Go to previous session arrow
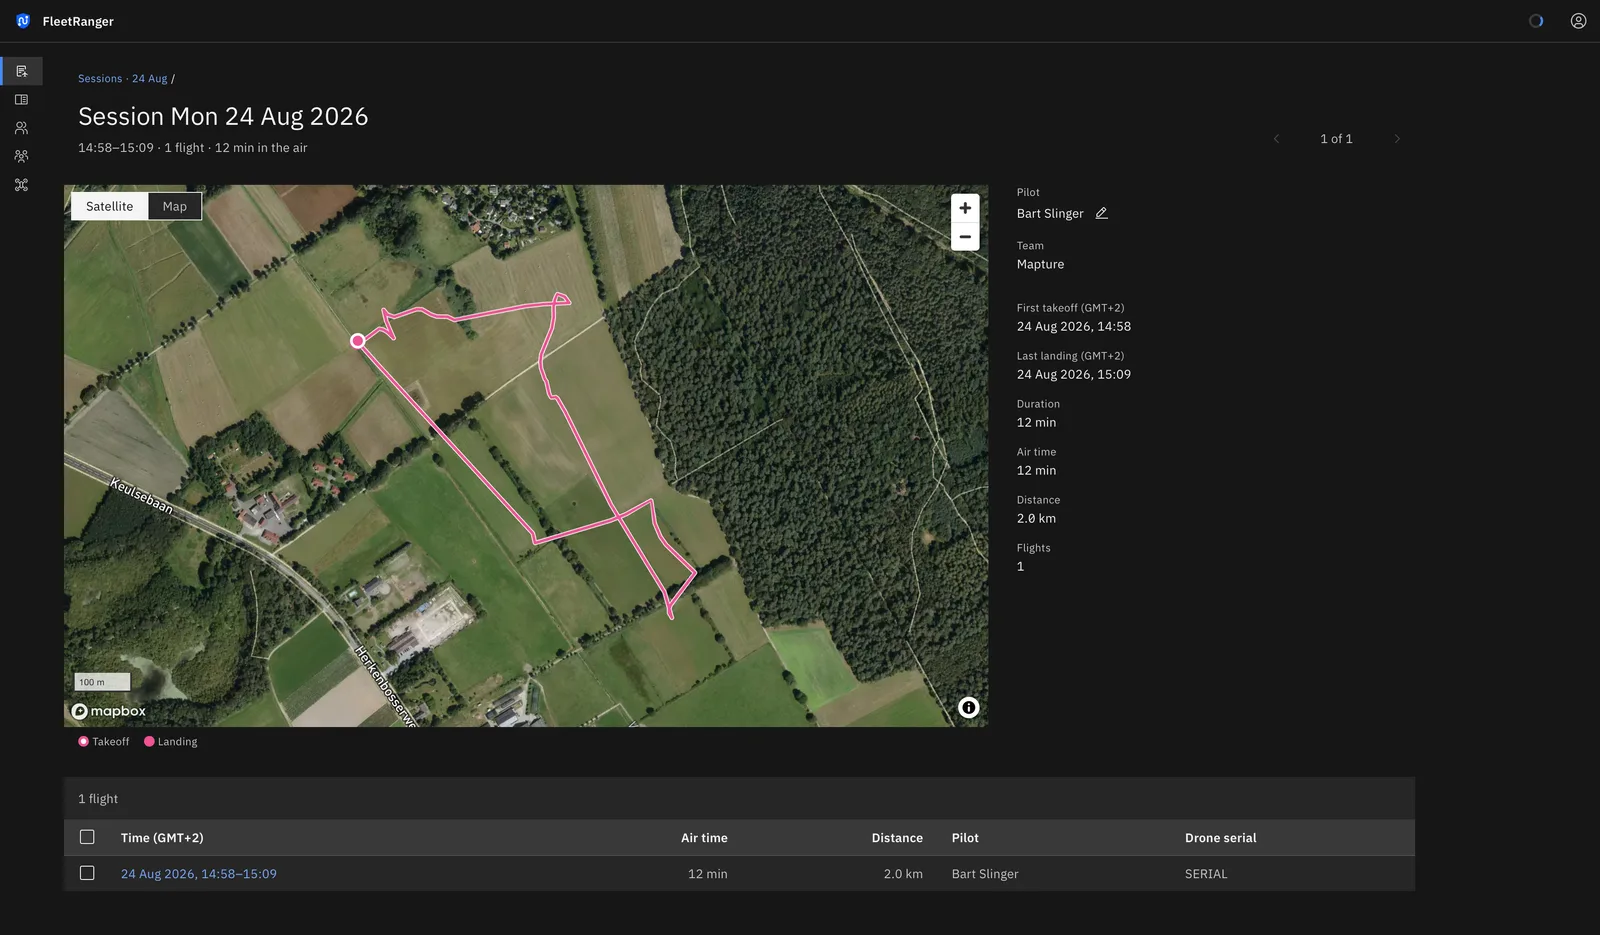 click(x=1276, y=139)
